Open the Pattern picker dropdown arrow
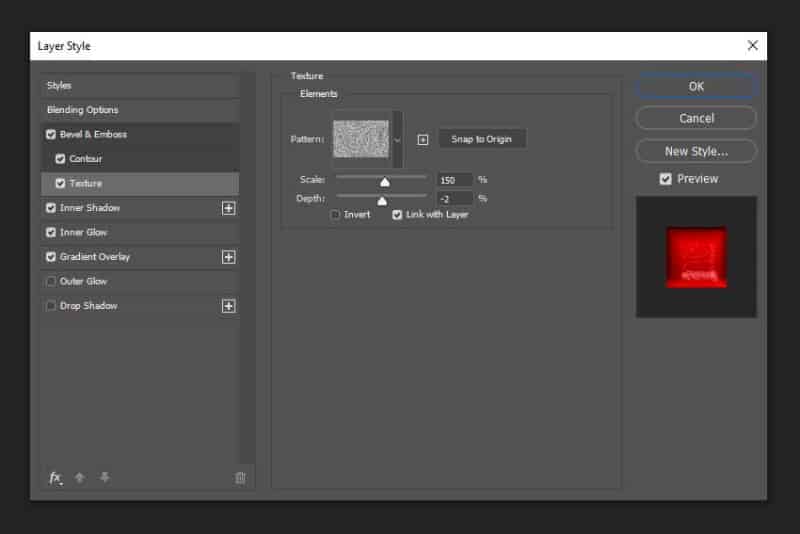Screen dimensions: 800x534 pyautogui.click(x=397, y=140)
